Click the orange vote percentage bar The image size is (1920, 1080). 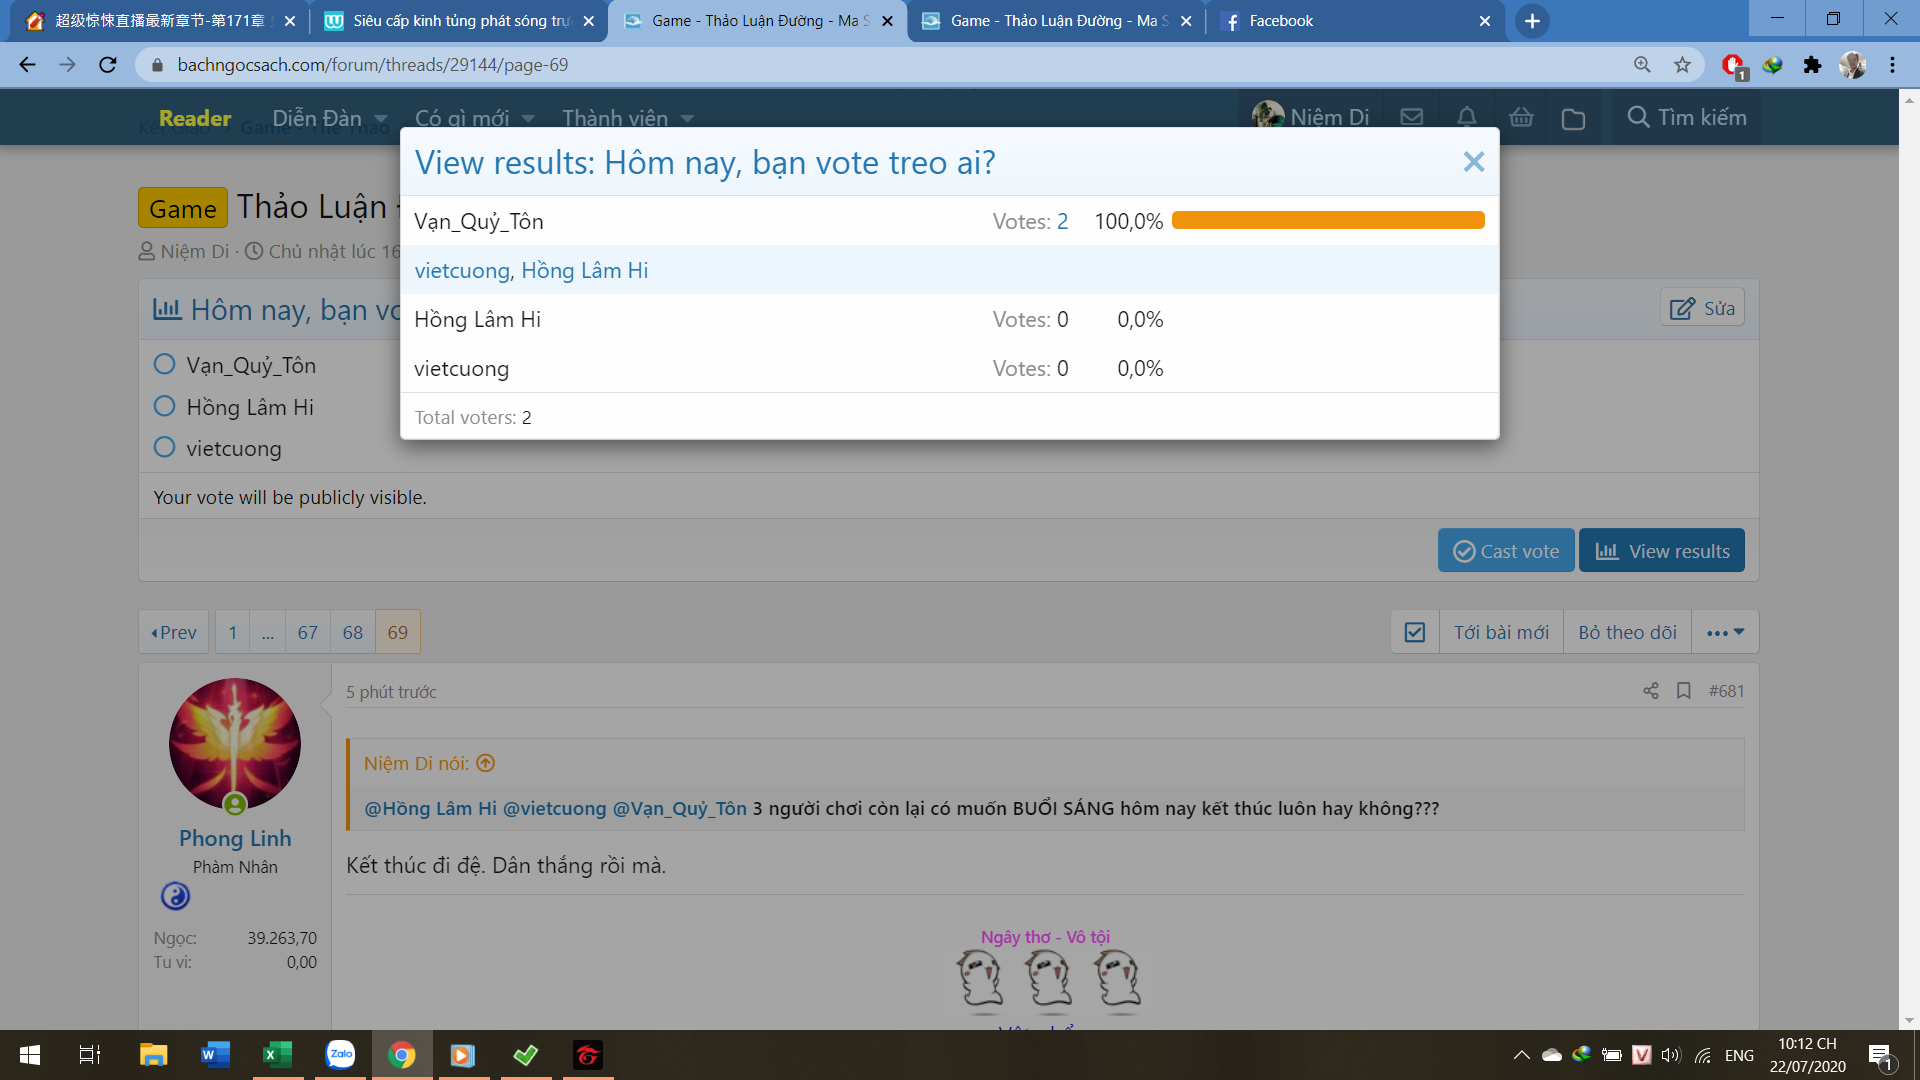(1327, 221)
